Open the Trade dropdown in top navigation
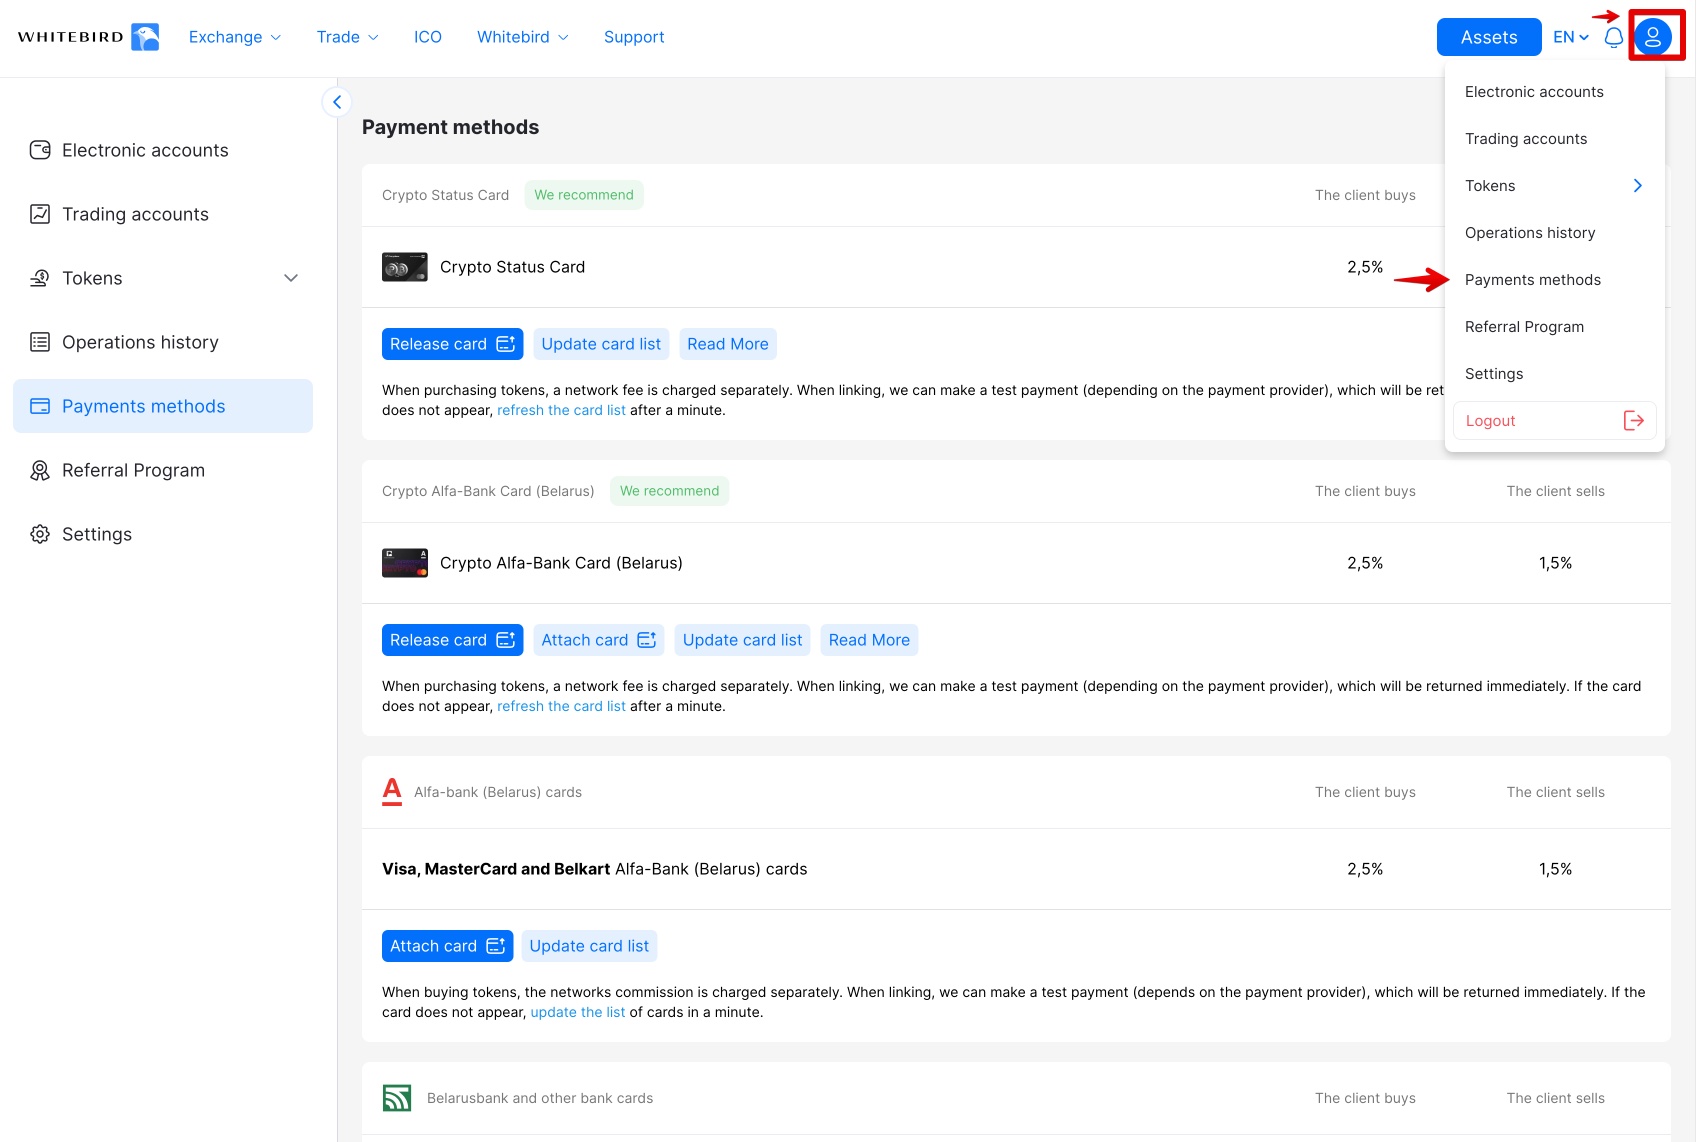This screenshot has height=1142, width=1696. coord(348,37)
